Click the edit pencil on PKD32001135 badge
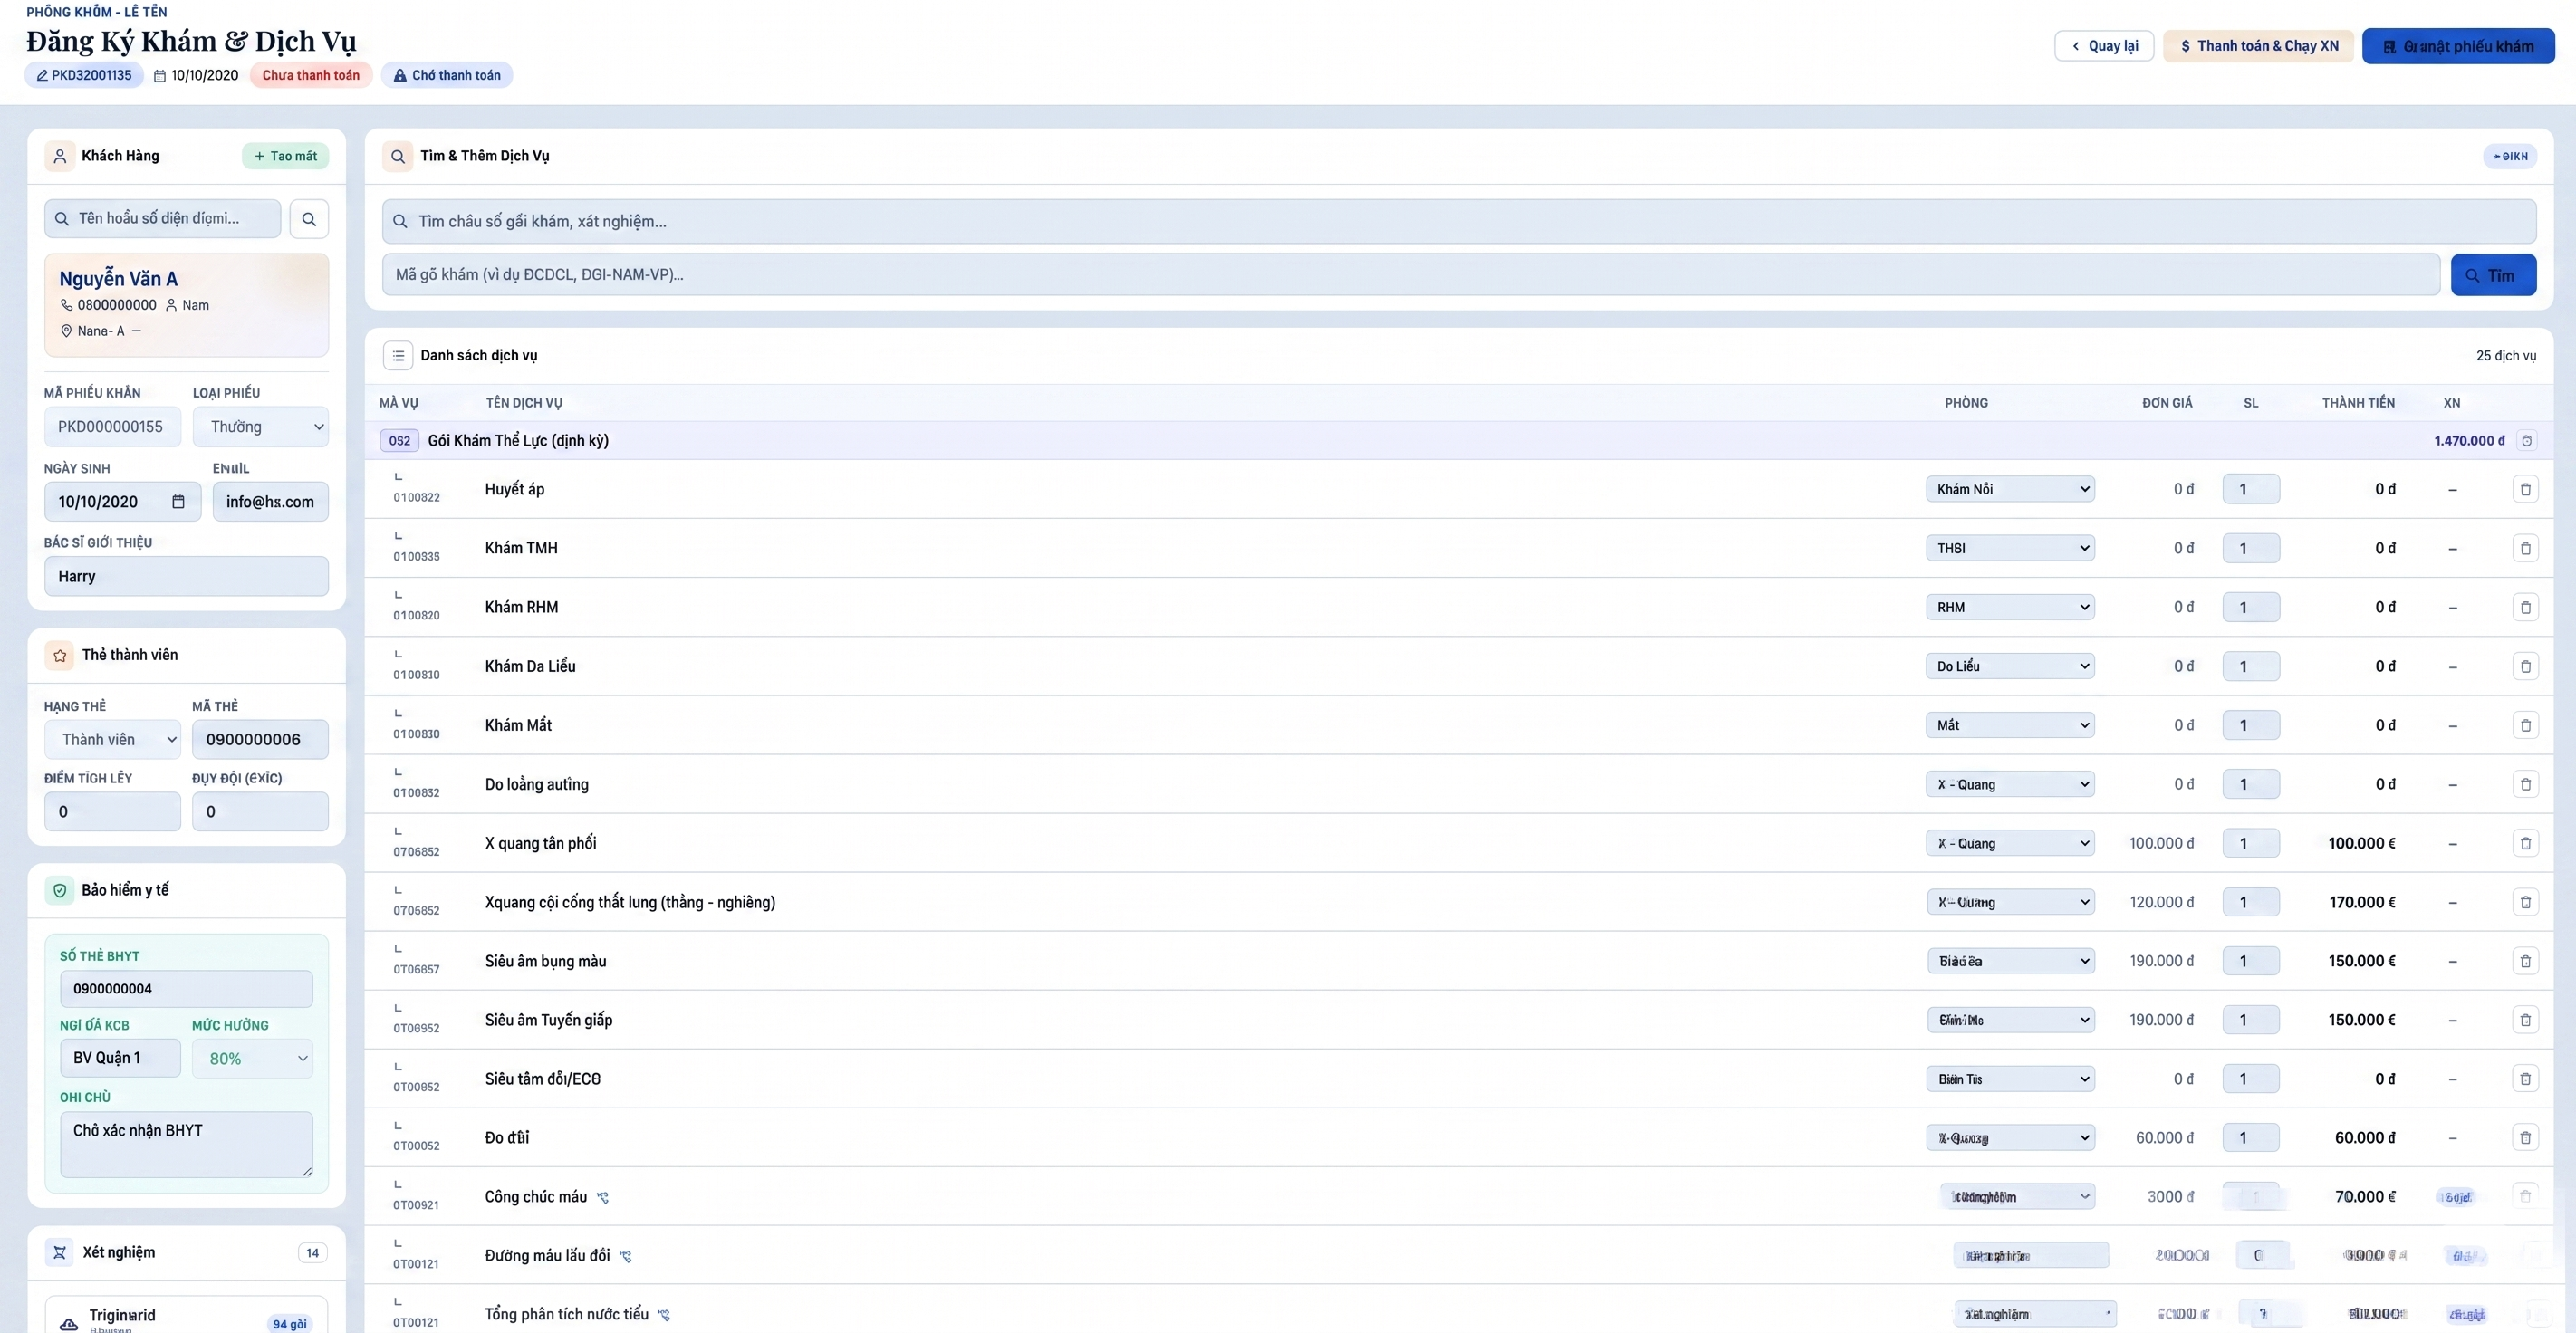Image resolution: width=2576 pixels, height=1333 pixels. (x=42, y=75)
